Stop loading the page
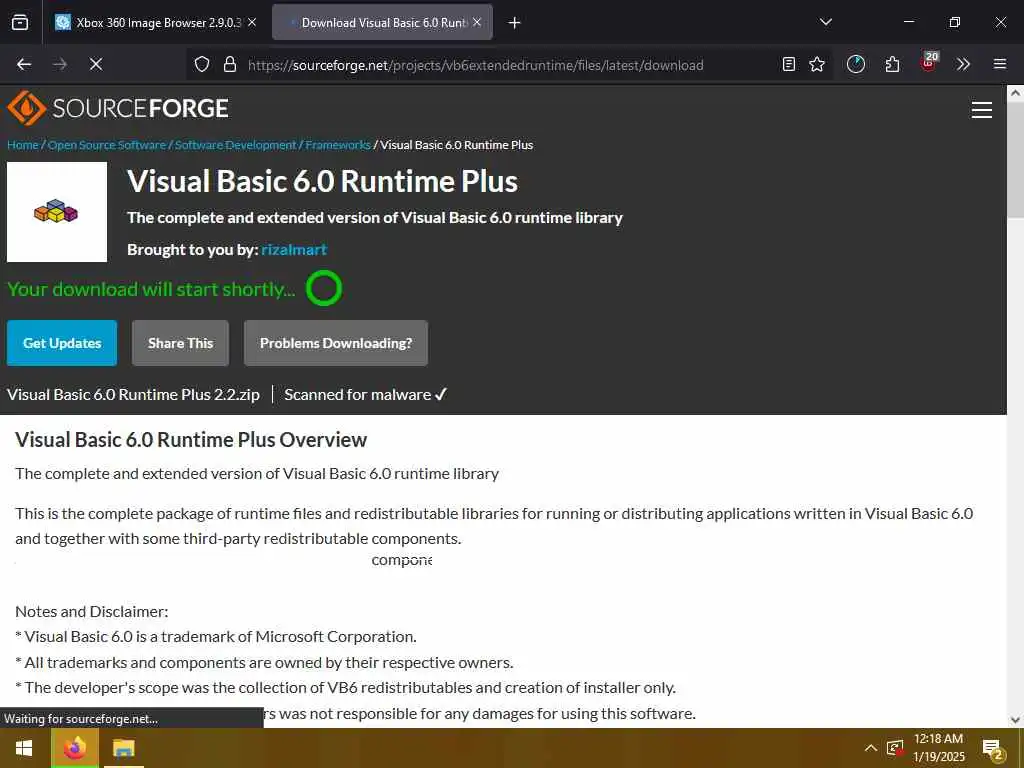Viewport: 1024px width, 768px height. pyautogui.click(x=96, y=64)
